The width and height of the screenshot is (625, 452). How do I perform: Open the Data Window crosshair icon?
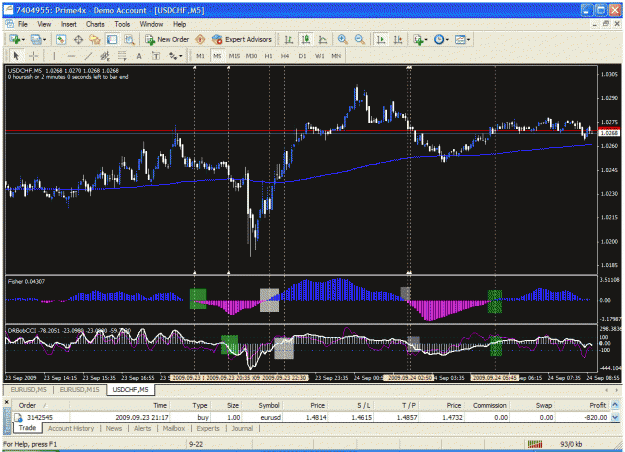pos(78,39)
